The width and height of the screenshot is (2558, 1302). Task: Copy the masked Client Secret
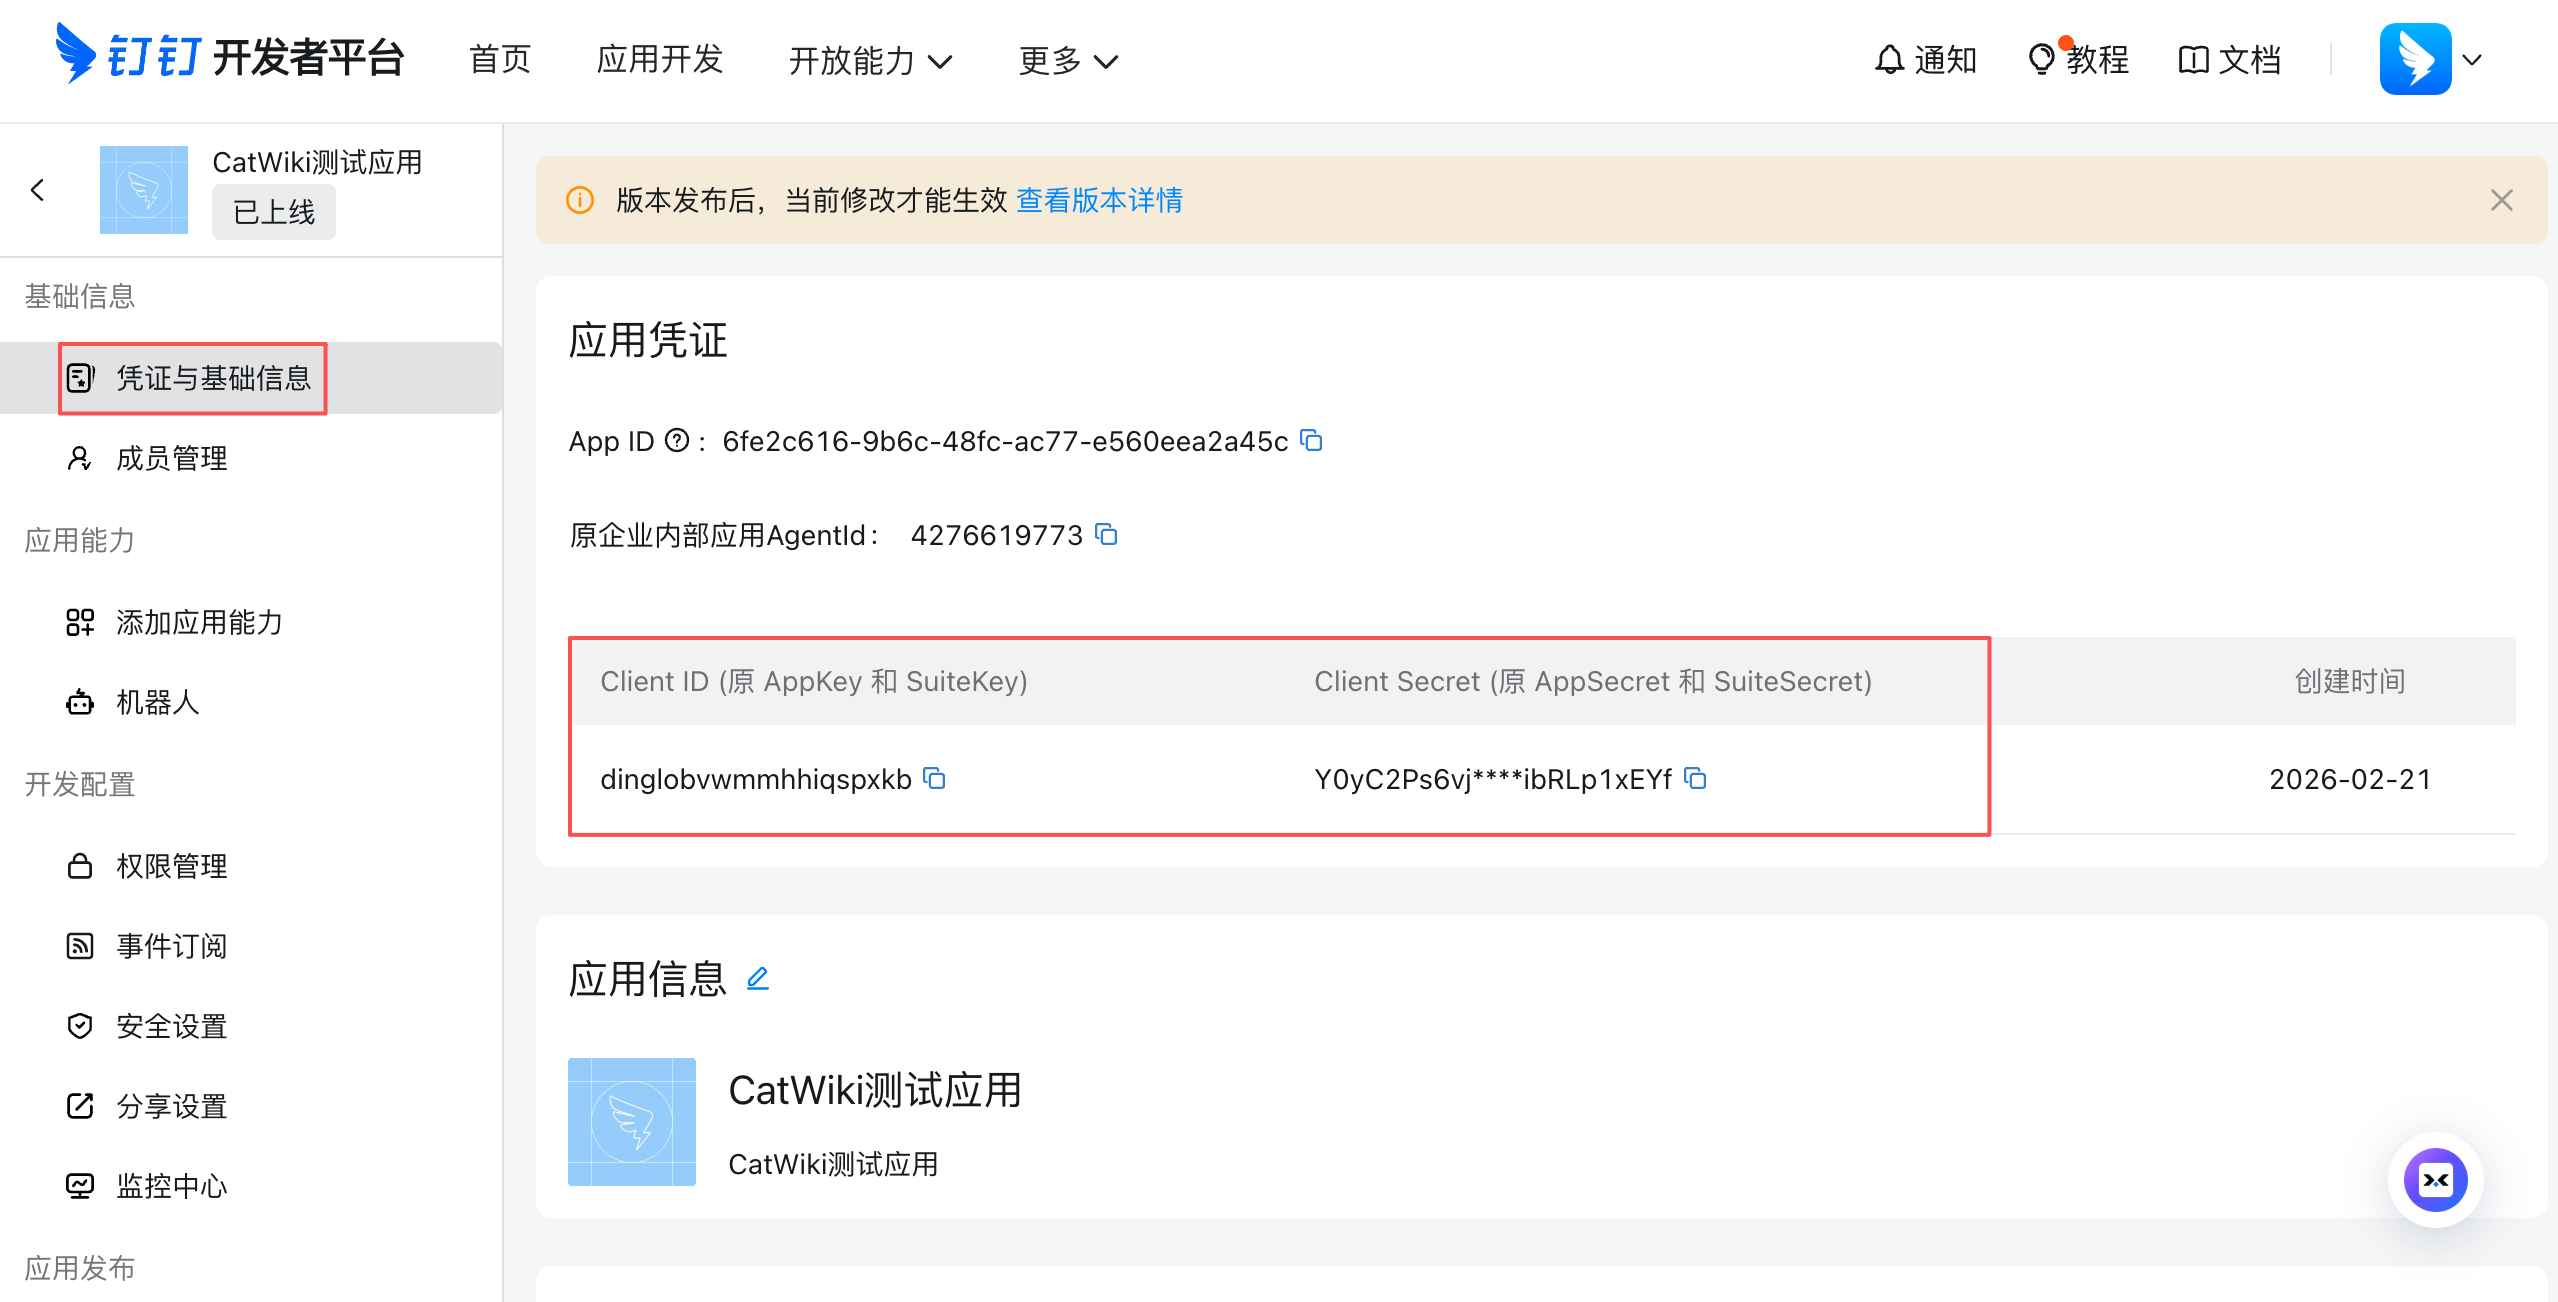(x=1697, y=780)
